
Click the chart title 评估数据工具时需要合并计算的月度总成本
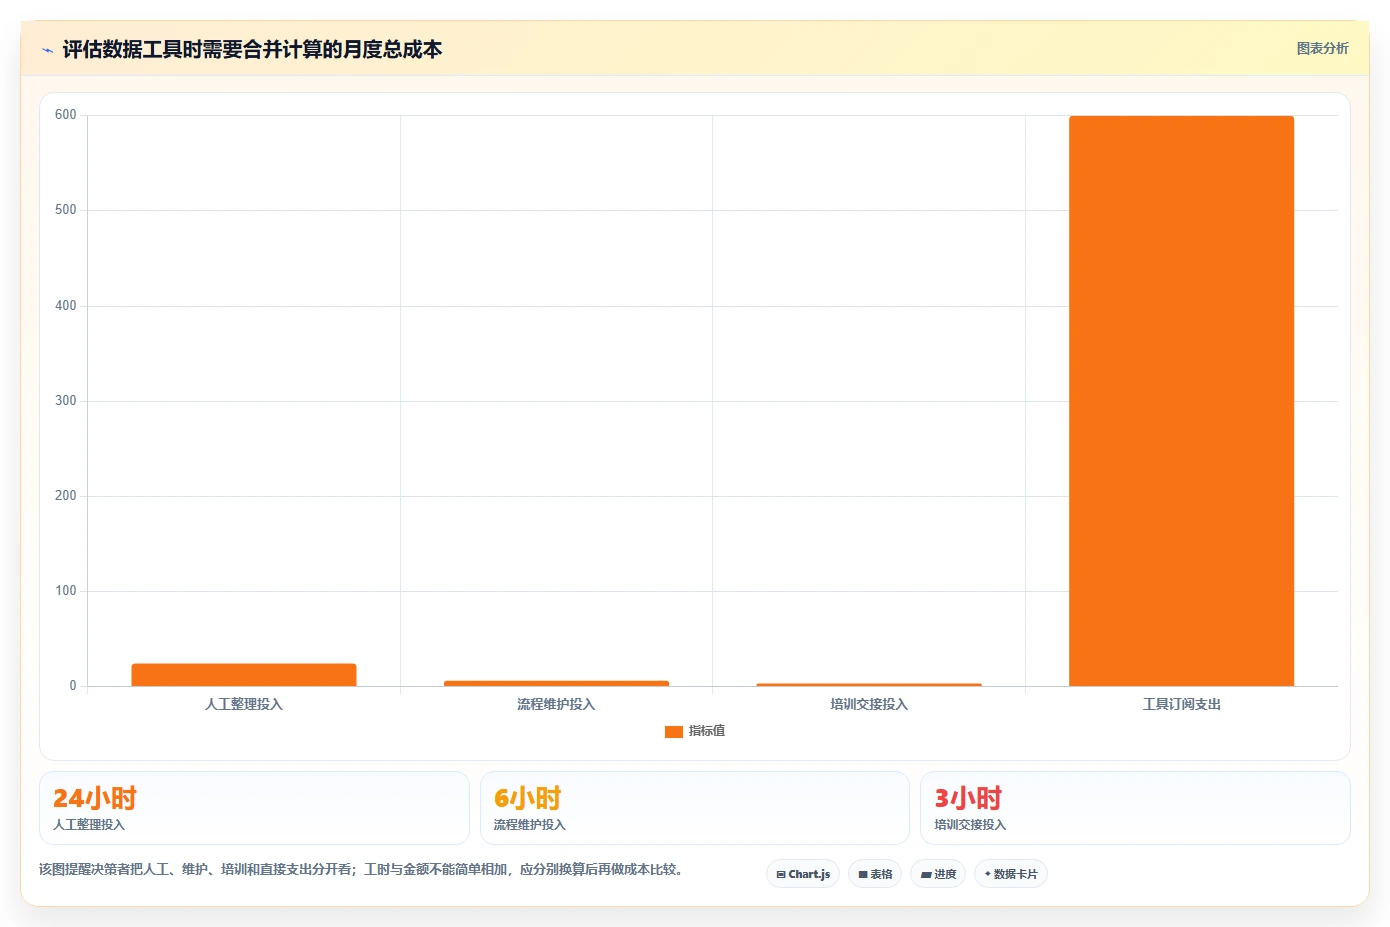tap(252, 49)
